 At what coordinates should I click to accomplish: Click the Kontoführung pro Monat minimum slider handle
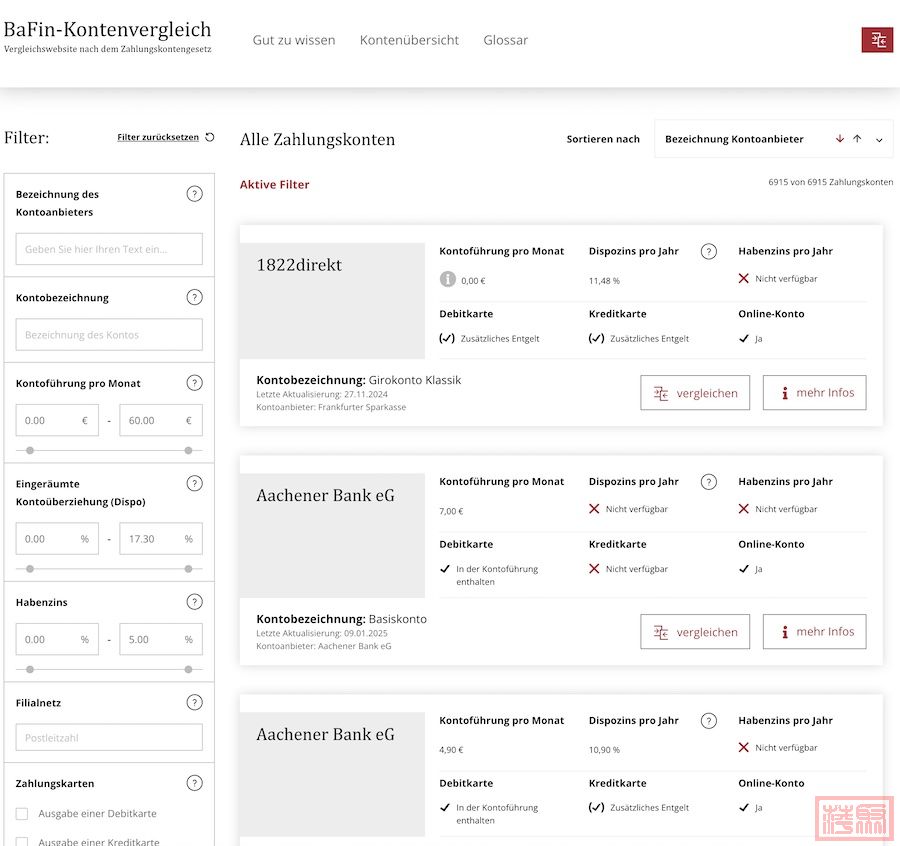point(30,451)
